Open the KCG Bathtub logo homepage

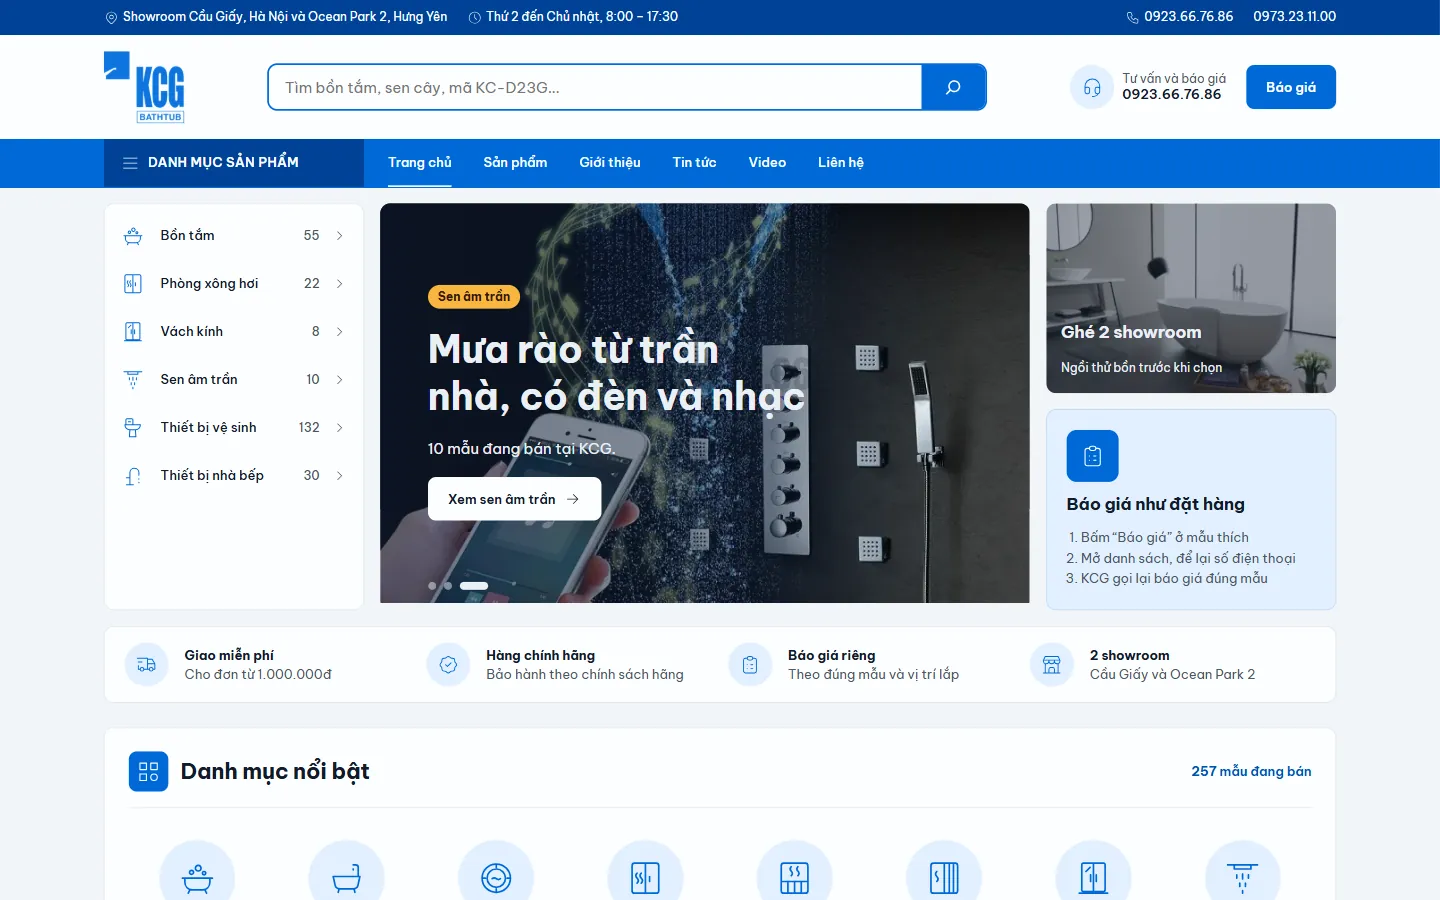coord(145,87)
